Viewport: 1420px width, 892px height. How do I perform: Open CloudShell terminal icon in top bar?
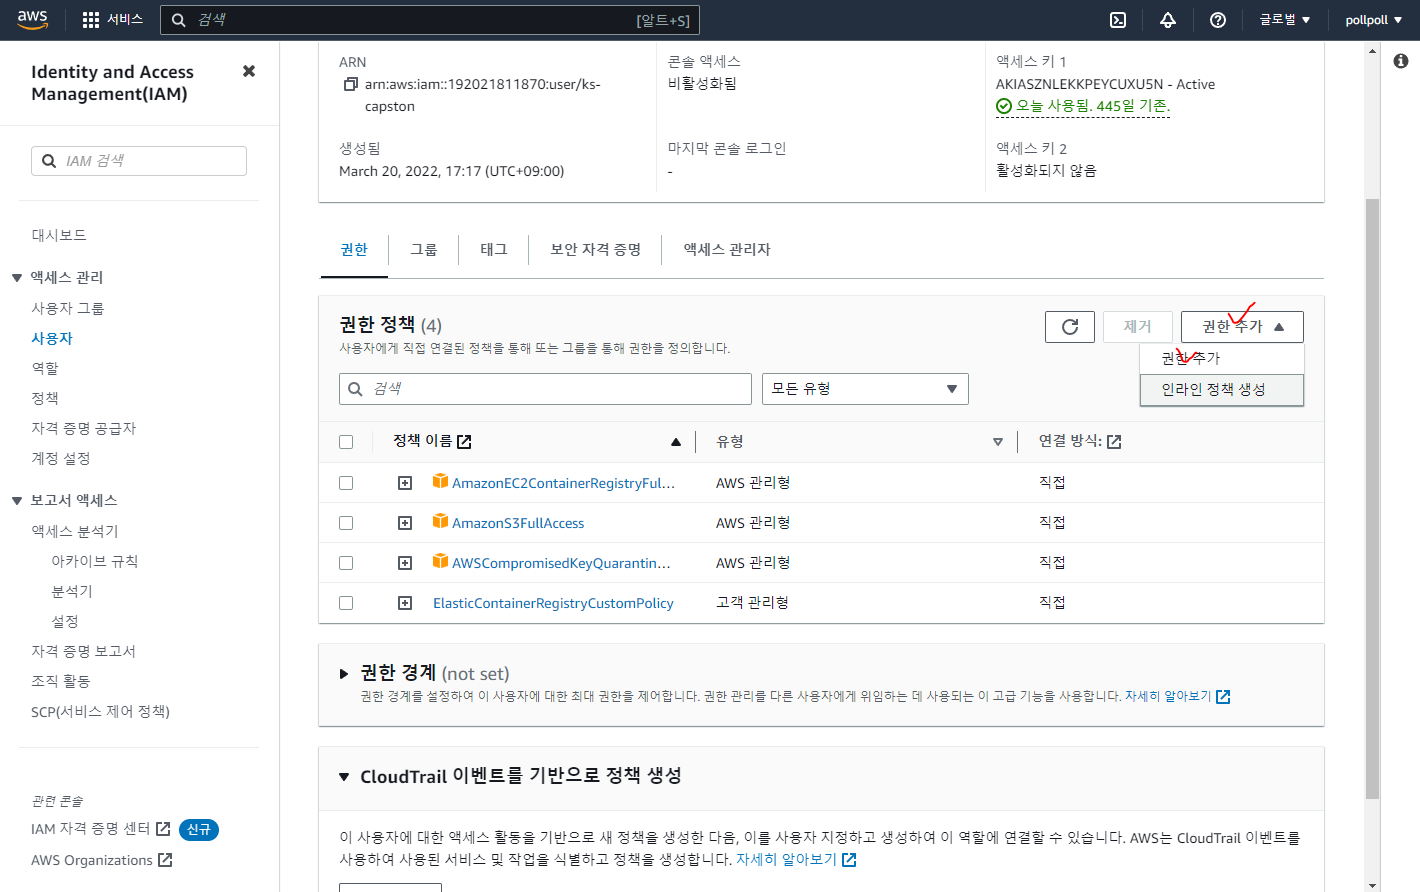pyautogui.click(x=1118, y=20)
